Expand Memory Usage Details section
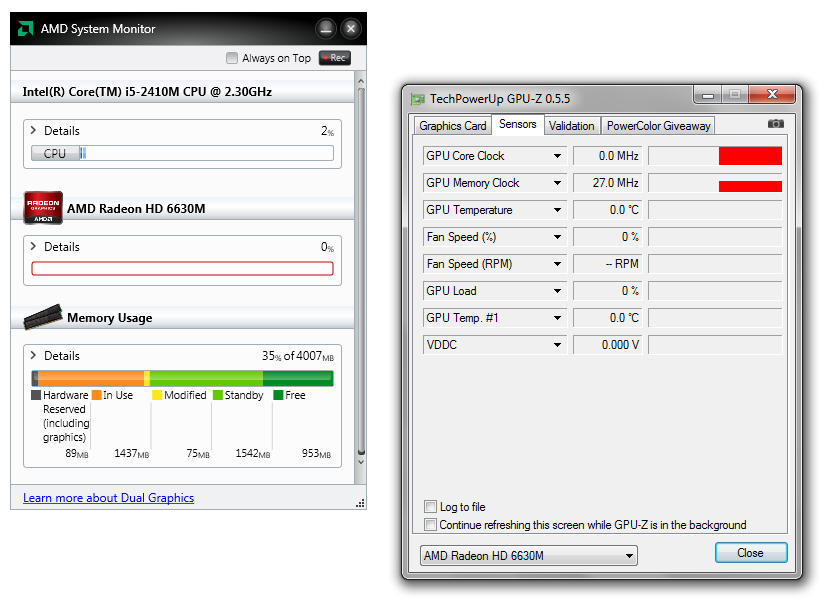This screenshot has width=829, height=602. tap(33, 355)
